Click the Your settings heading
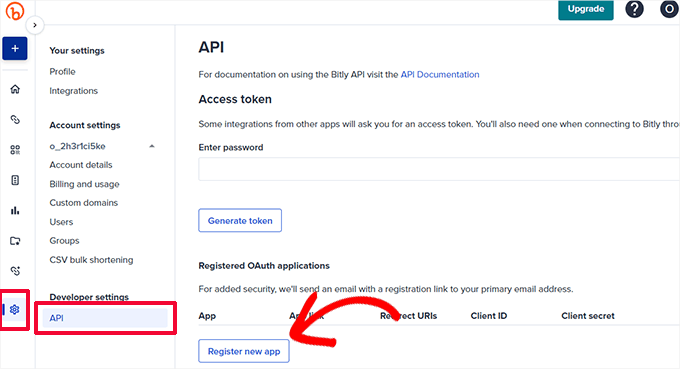Viewport: 680px width, 369px height. [77, 51]
